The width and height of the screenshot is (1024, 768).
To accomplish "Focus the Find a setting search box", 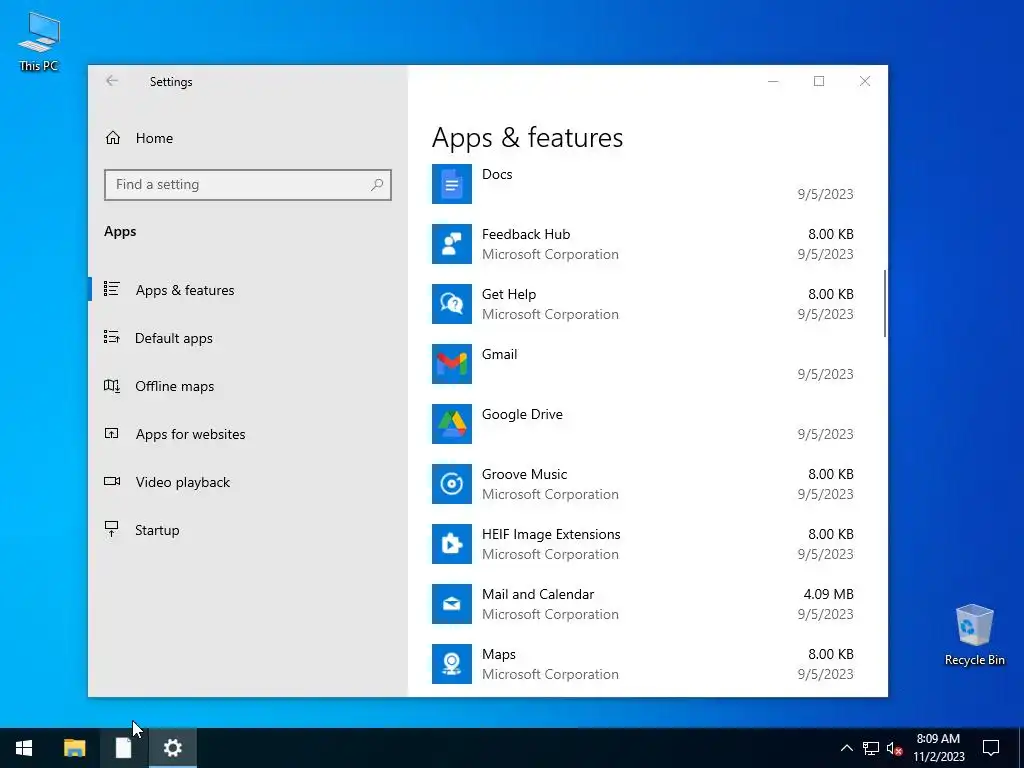I will (x=248, y=185).
